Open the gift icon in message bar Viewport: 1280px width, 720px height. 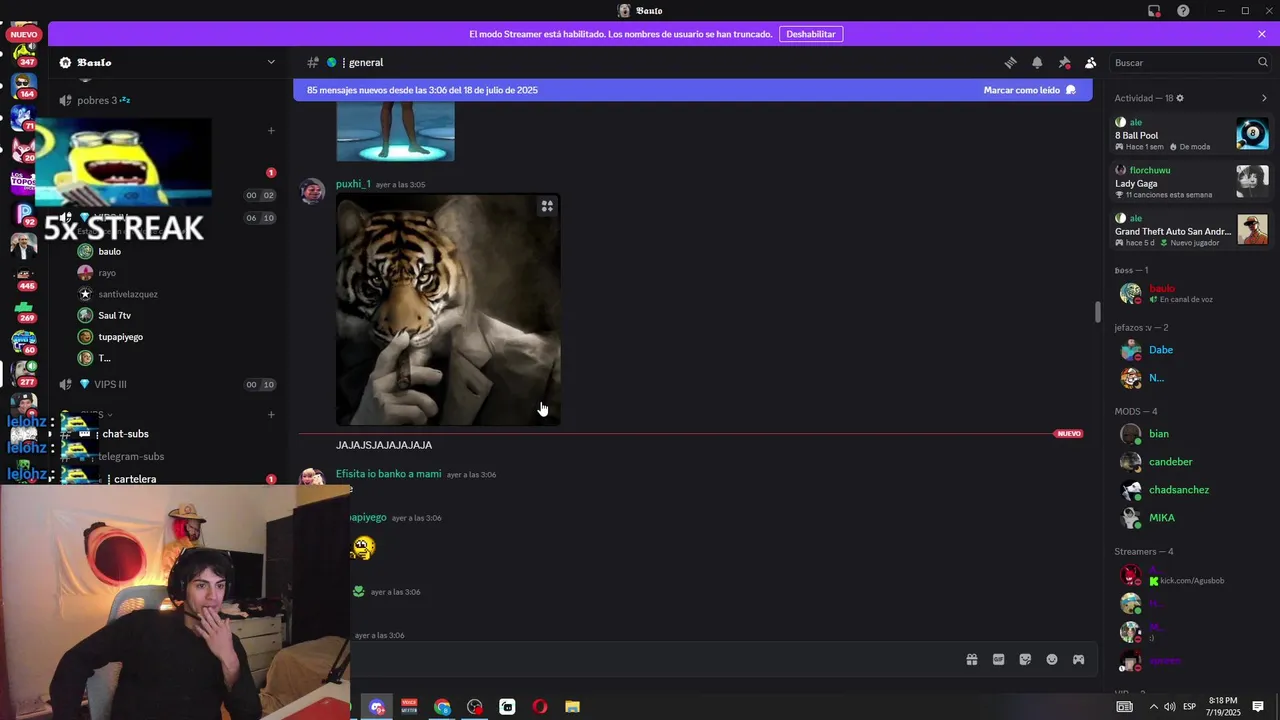pyautogui.click(x=971, y=659)
